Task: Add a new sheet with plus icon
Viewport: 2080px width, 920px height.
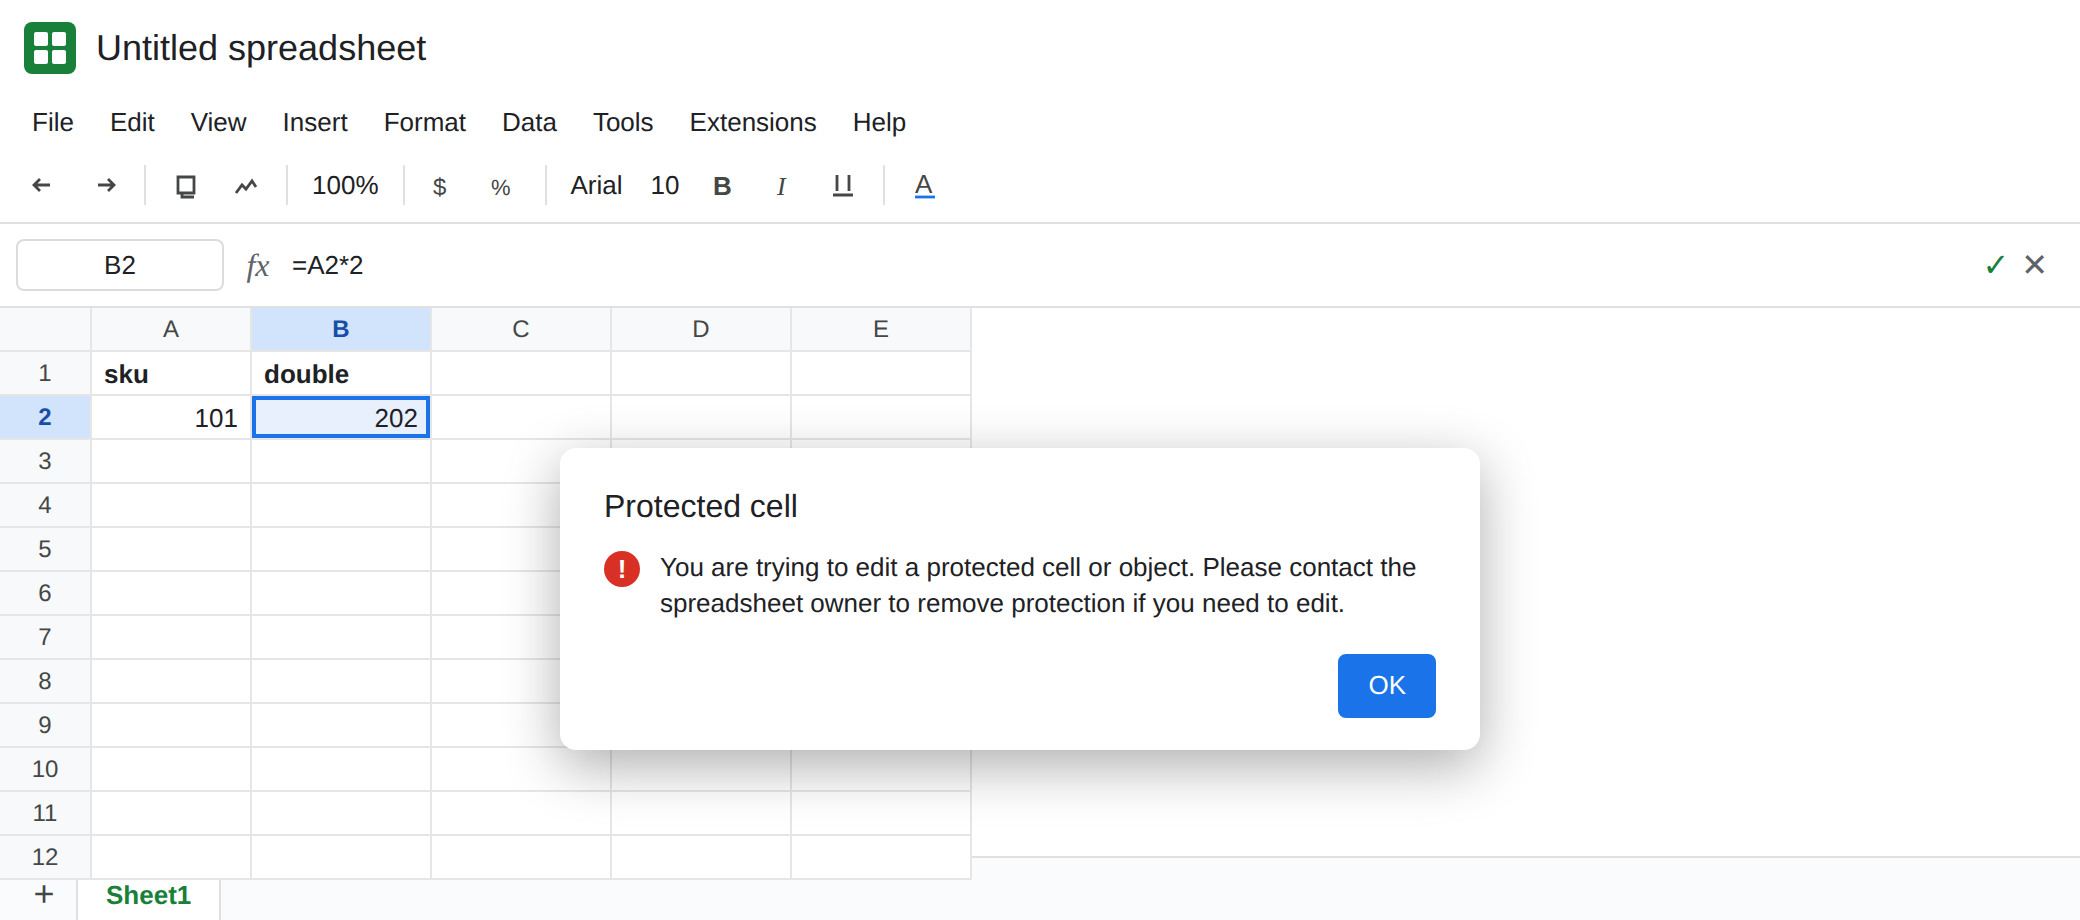Action: point(44,895)
